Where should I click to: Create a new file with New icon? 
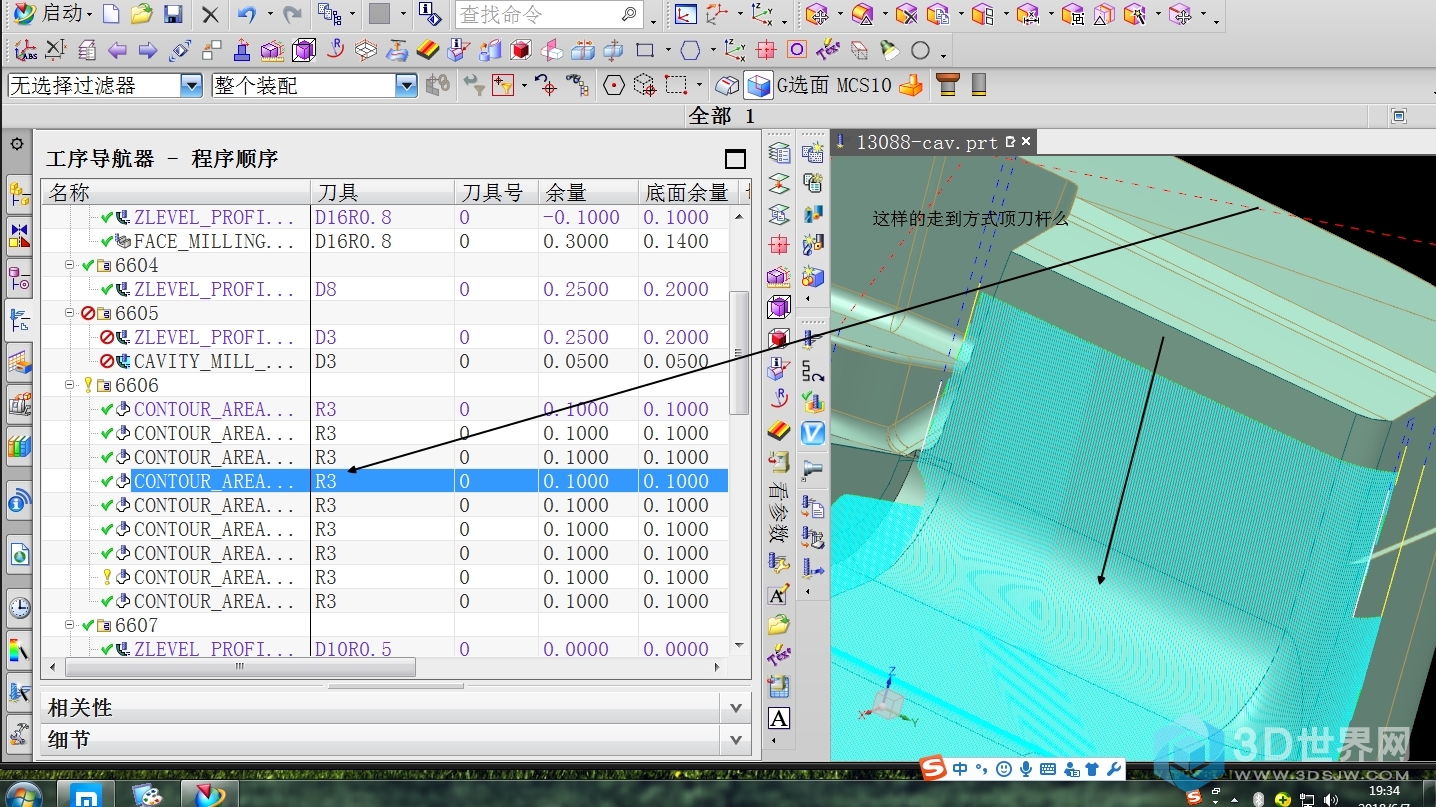click(111, 14)
